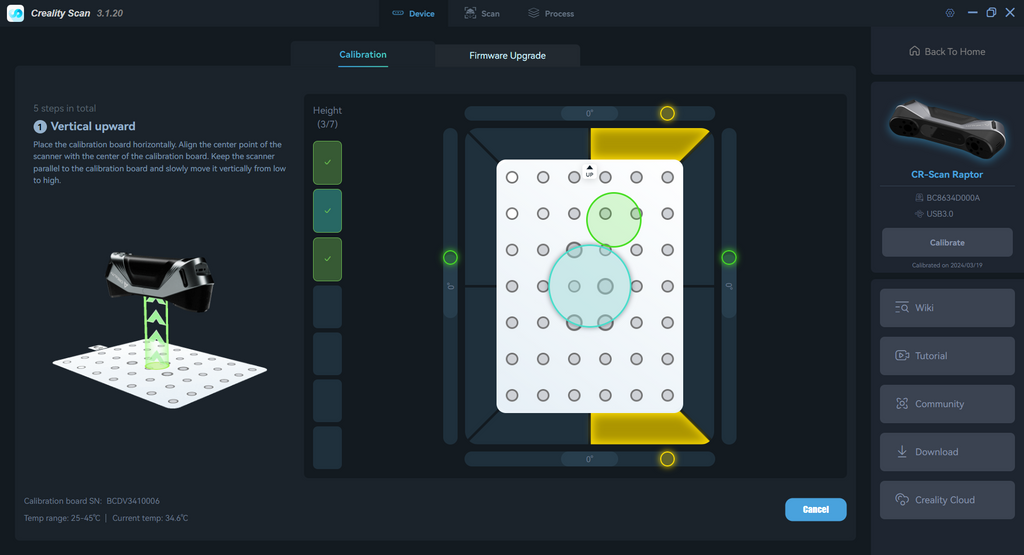1024x555 pixels.
Task: Select the Calibration tab
Action: pos(362,55)
